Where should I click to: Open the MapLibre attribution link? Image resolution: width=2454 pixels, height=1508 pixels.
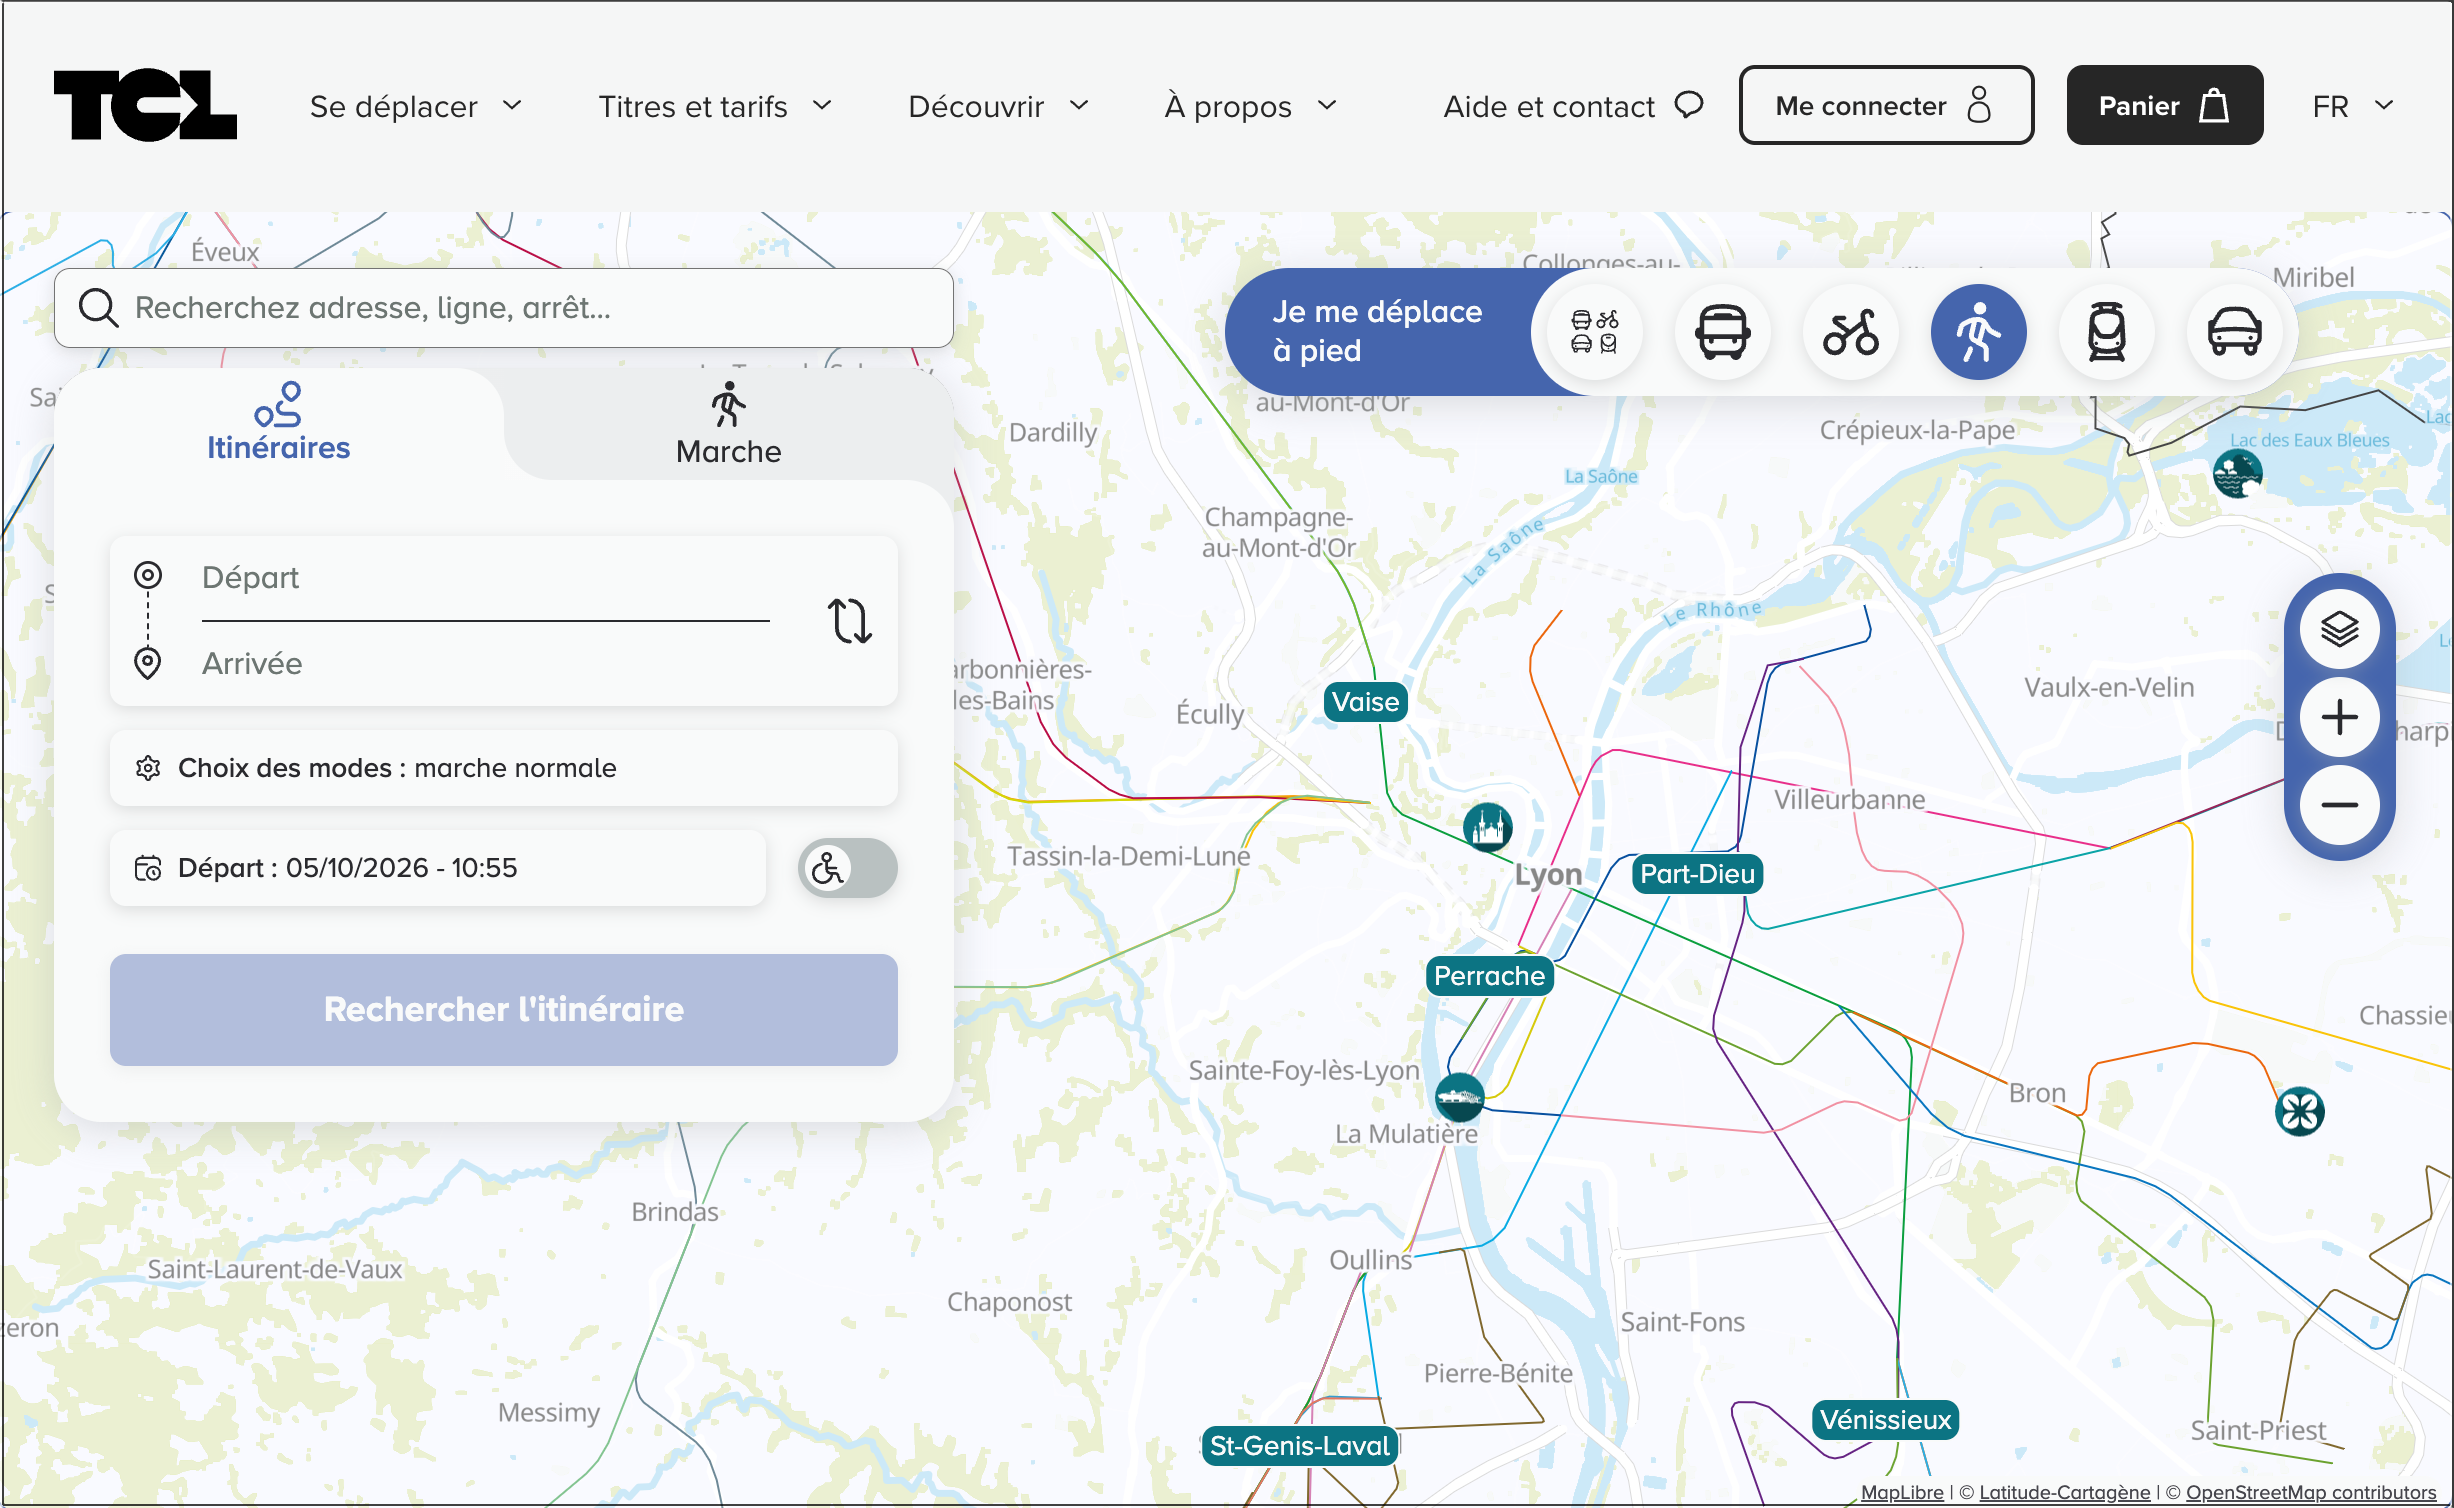click(1902, 1493)
